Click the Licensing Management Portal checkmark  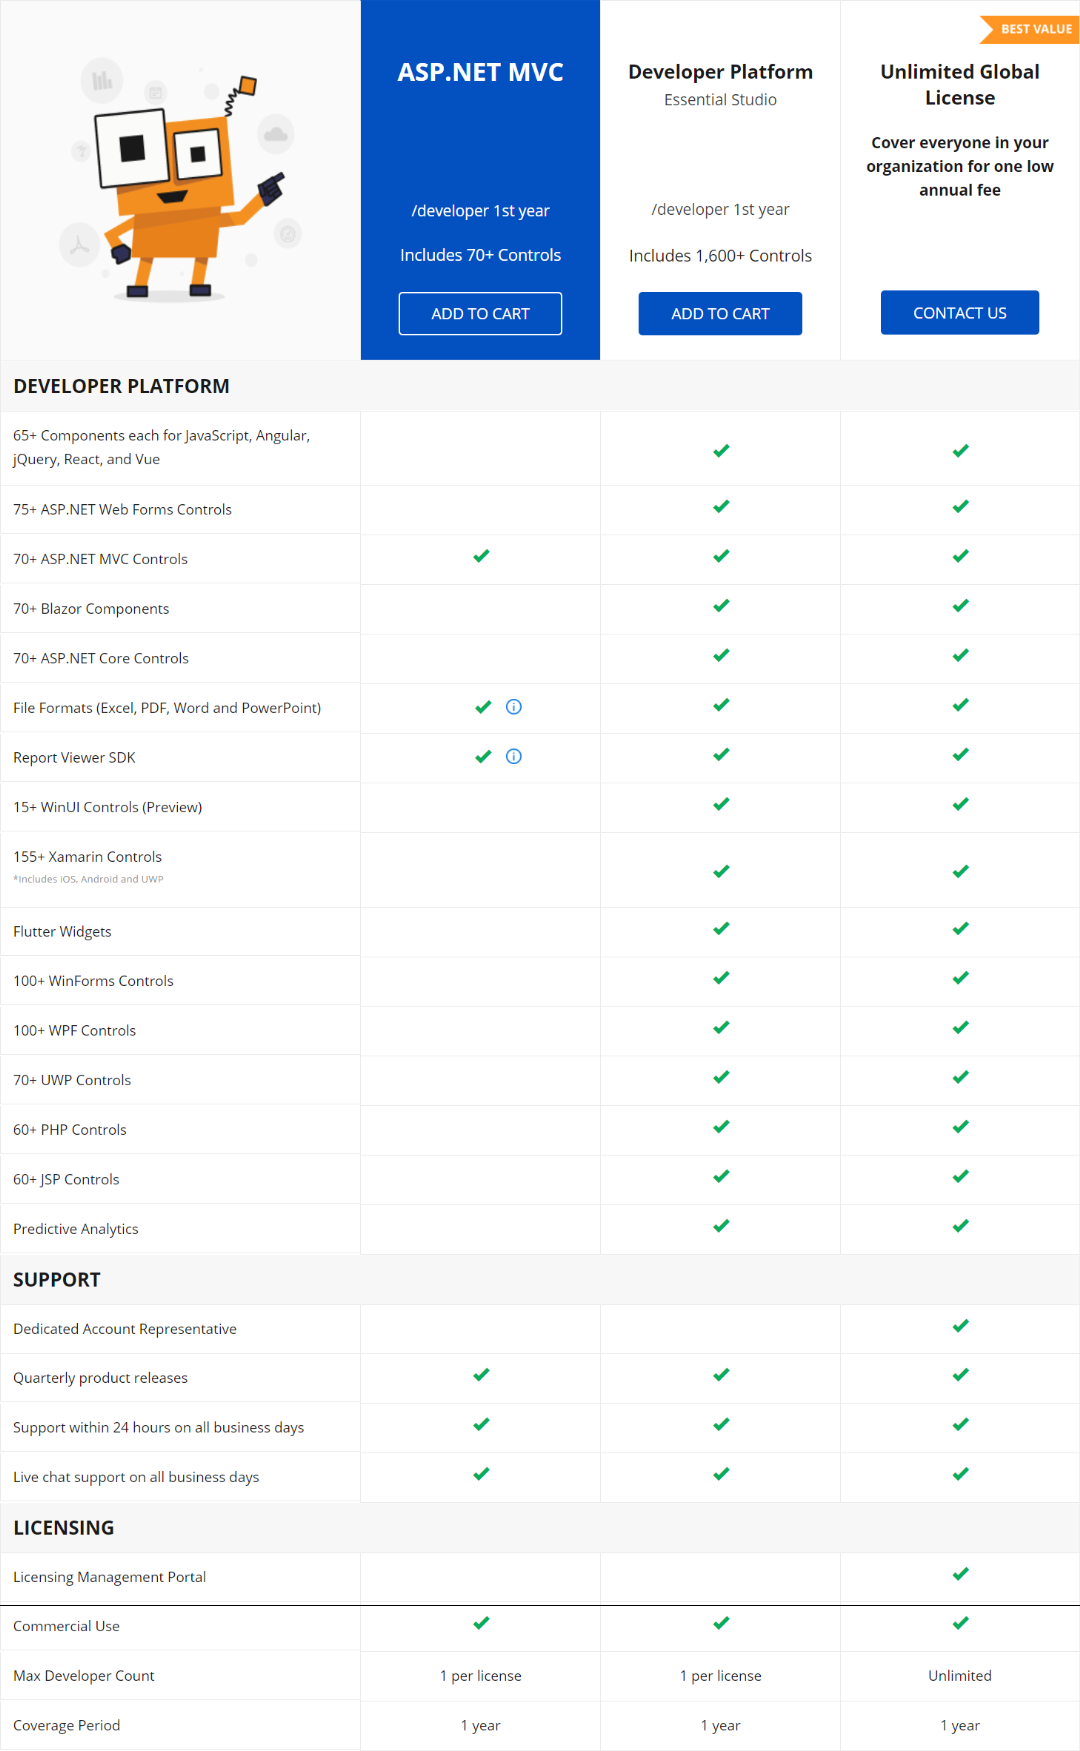[960, 1574]
